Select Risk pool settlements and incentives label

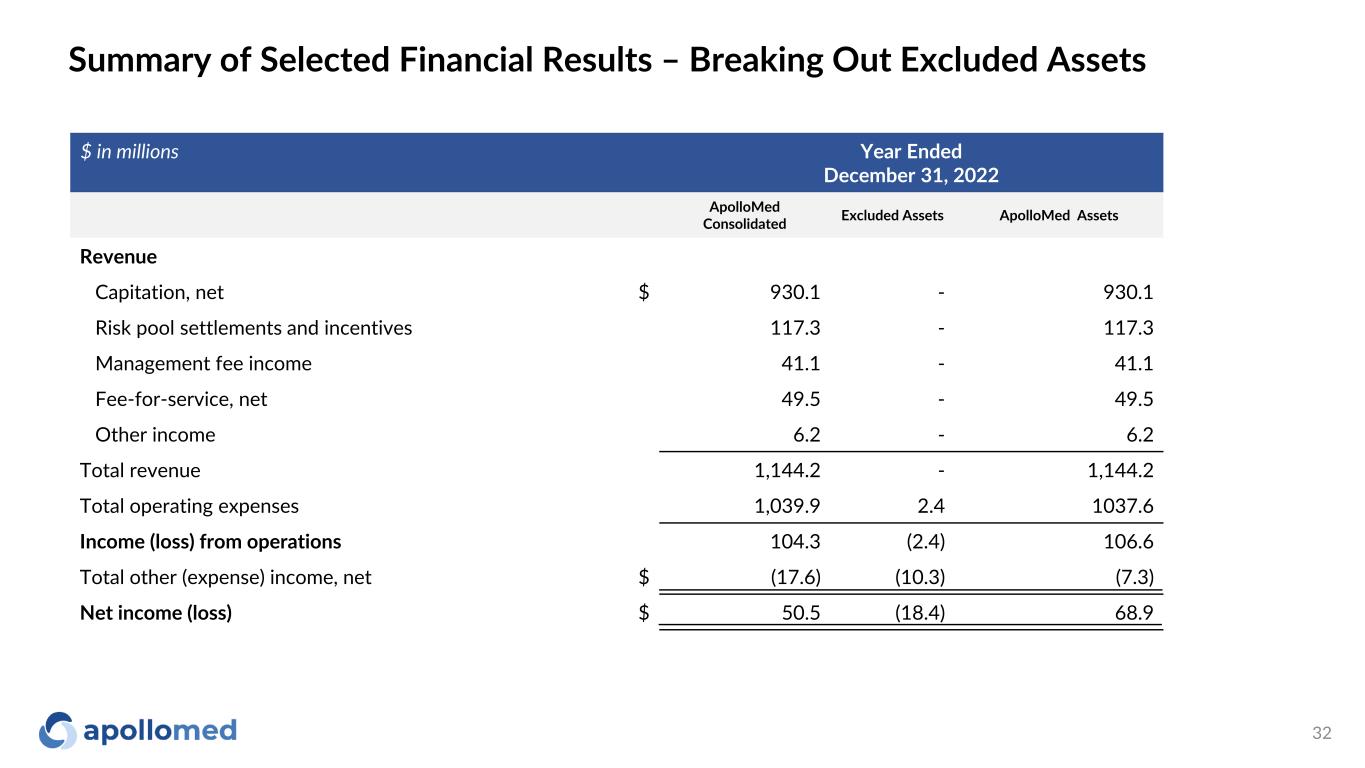pos(253,328)
